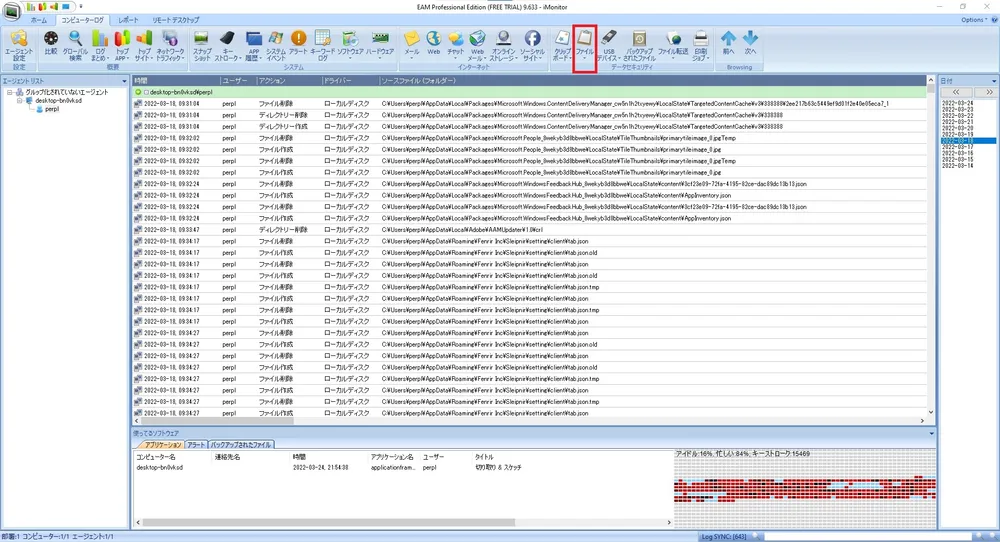Sort by ユーザー column header

tap(237, 81)
